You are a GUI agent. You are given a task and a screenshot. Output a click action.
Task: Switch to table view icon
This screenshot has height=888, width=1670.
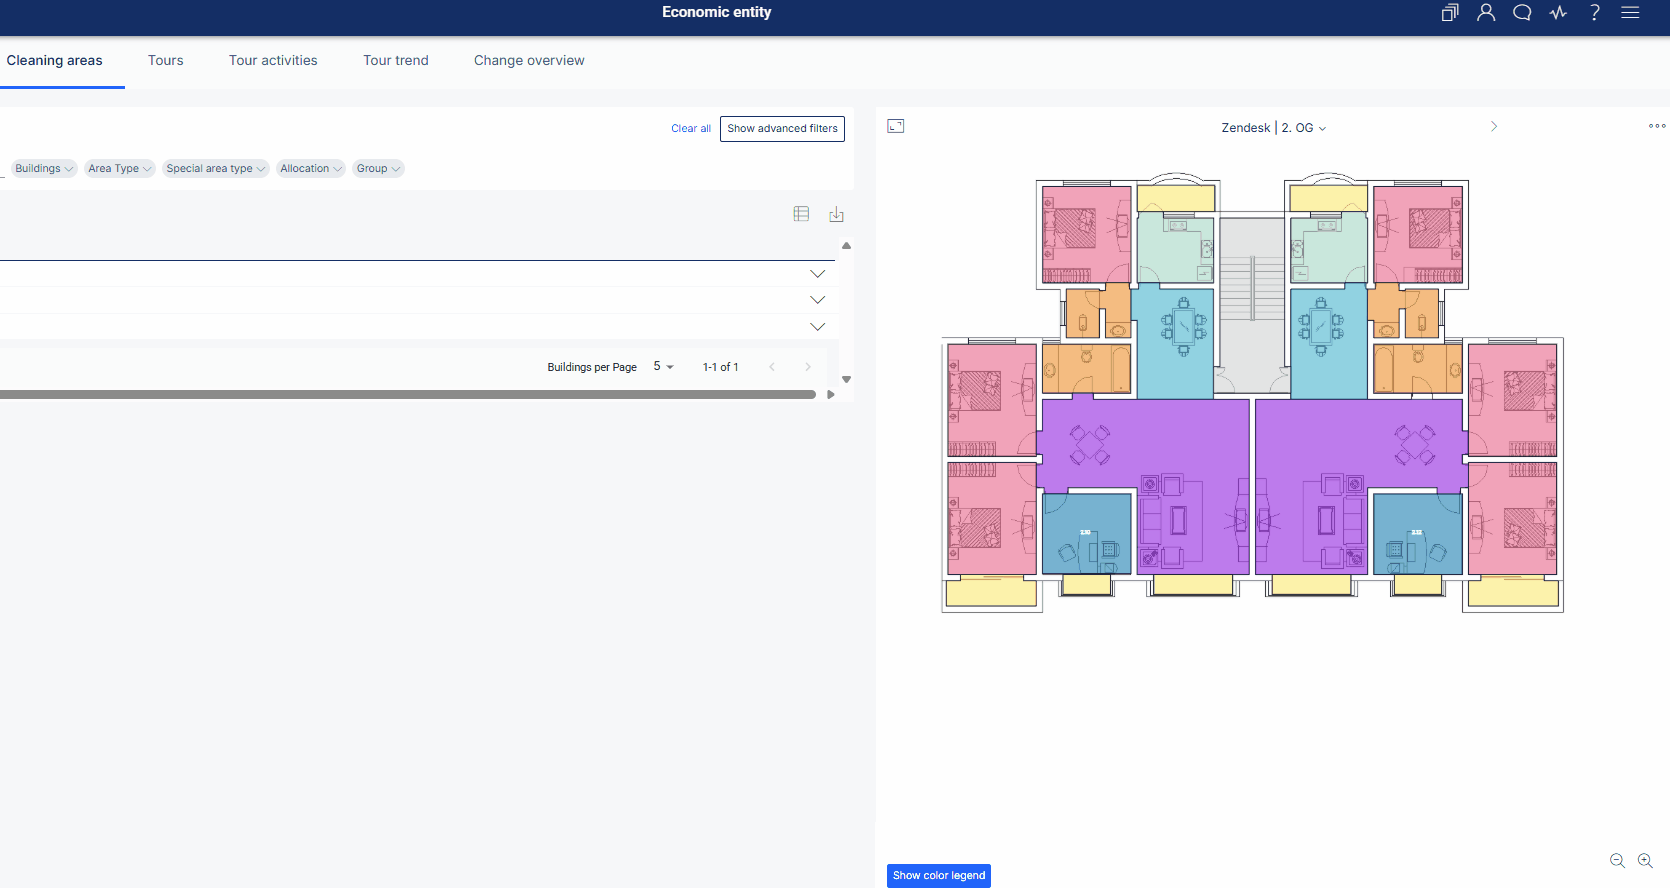[801, 214]
